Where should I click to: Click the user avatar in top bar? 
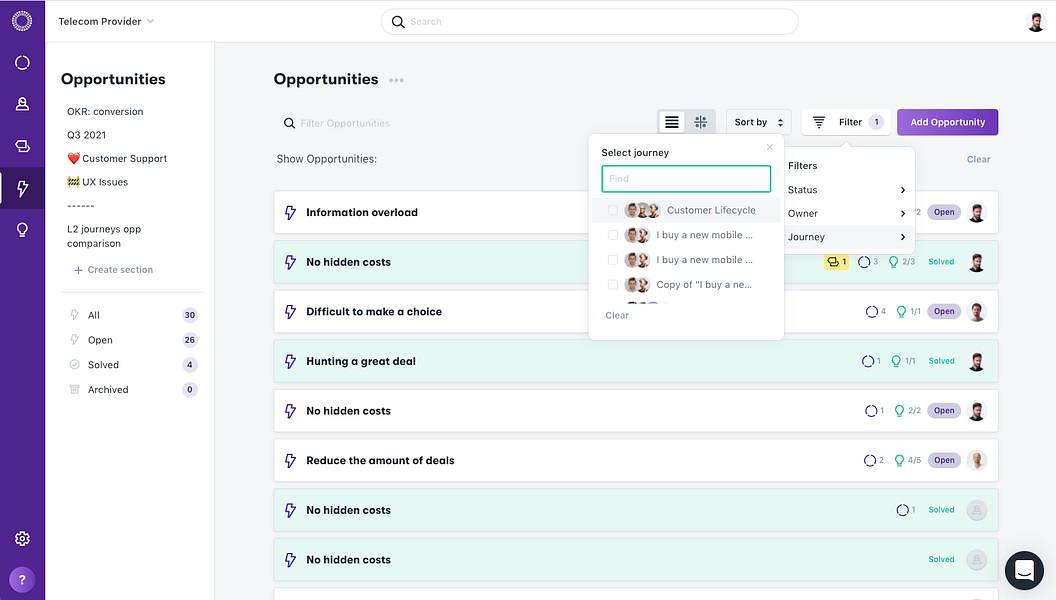tap(1035, 22)
